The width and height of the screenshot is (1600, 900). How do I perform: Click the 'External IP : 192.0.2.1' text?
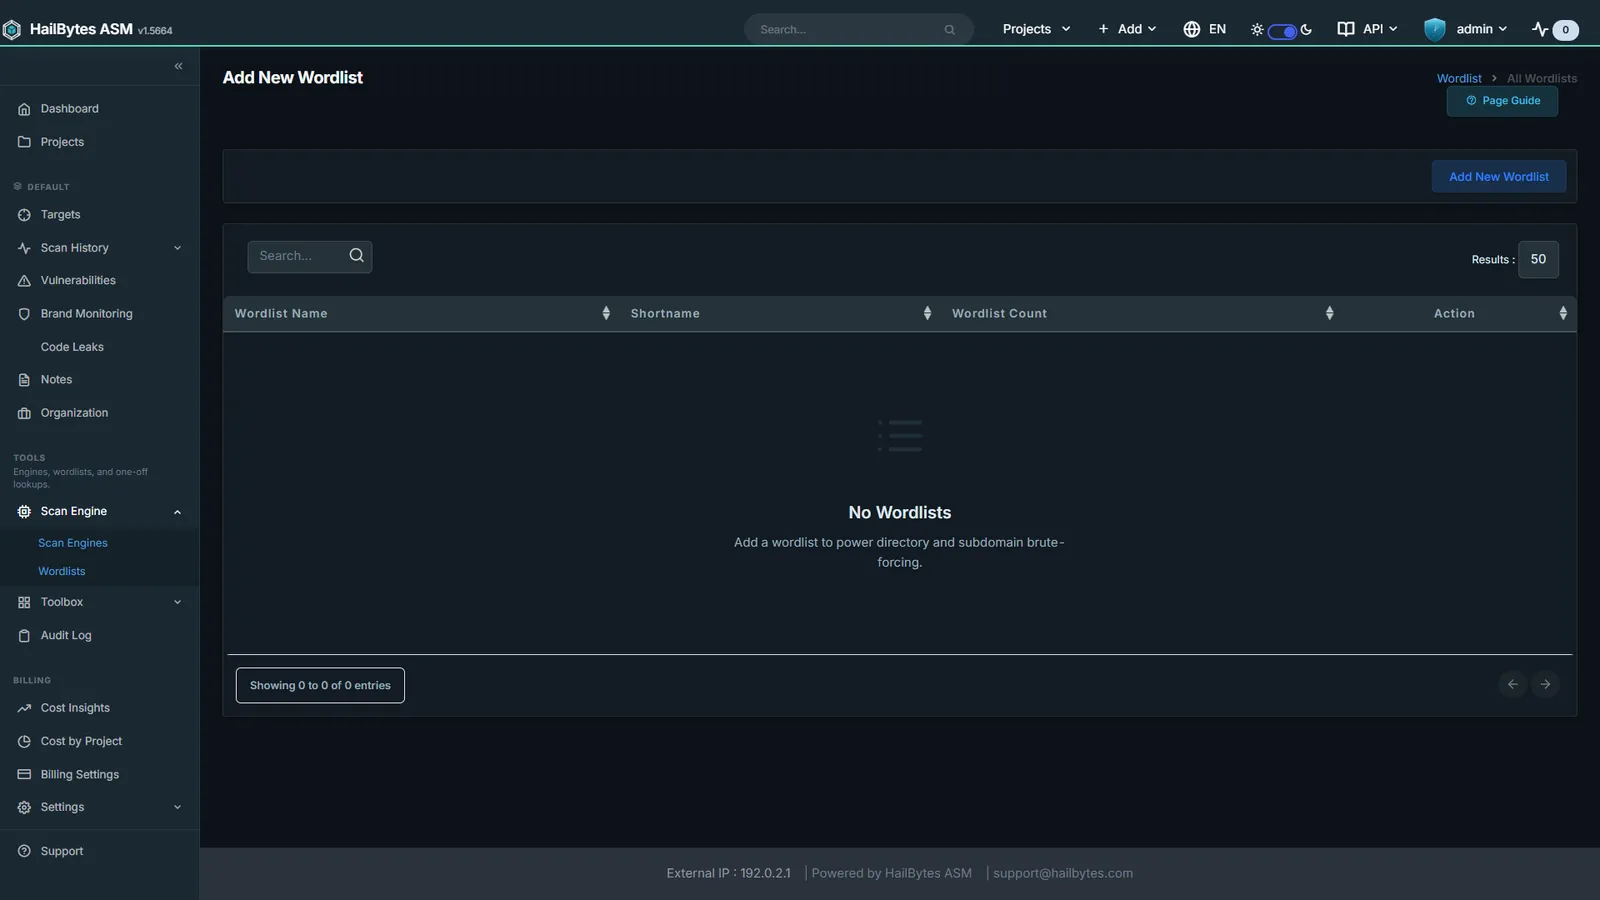point(728,873)
